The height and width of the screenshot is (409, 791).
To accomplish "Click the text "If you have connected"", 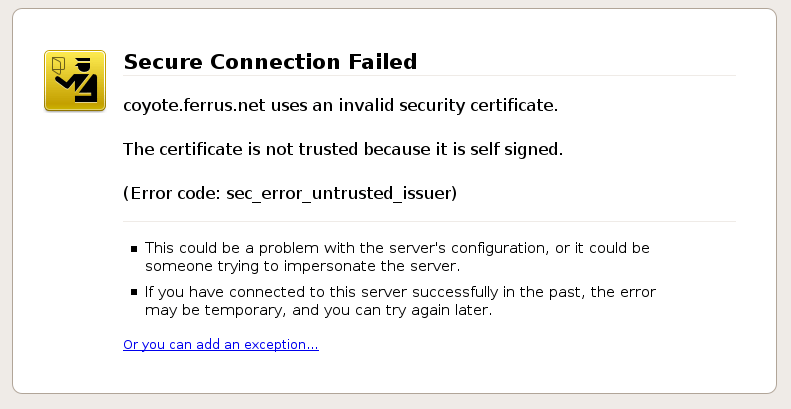I will tap(223, 292).
